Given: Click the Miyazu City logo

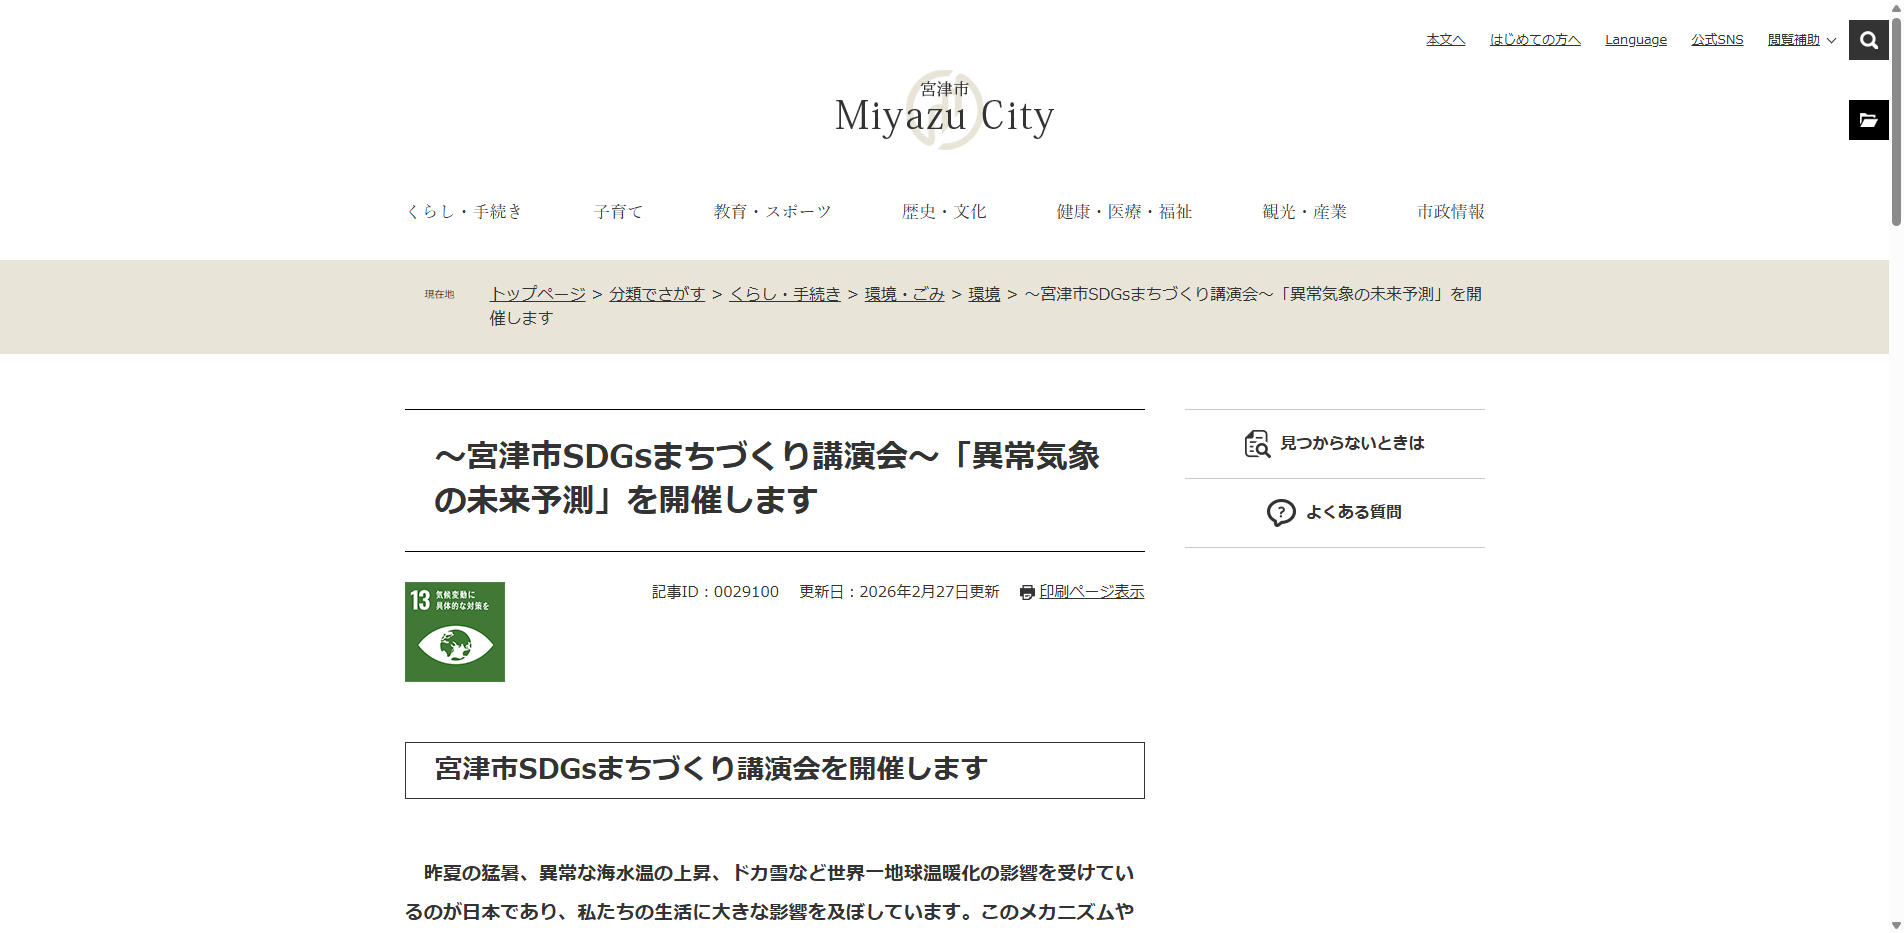Looking at the screenshot, I should point(944,112).
